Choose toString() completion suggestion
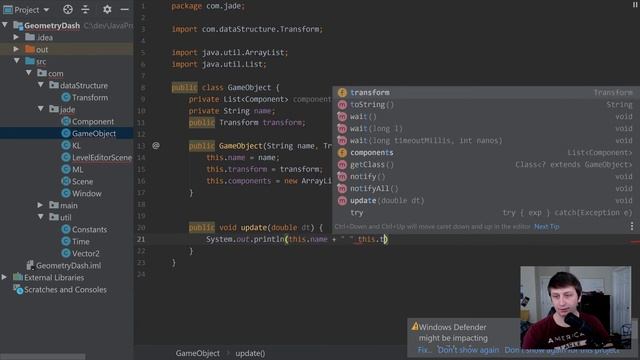The image size is (640, 360). pyautogui.click(x=485, y=104)
